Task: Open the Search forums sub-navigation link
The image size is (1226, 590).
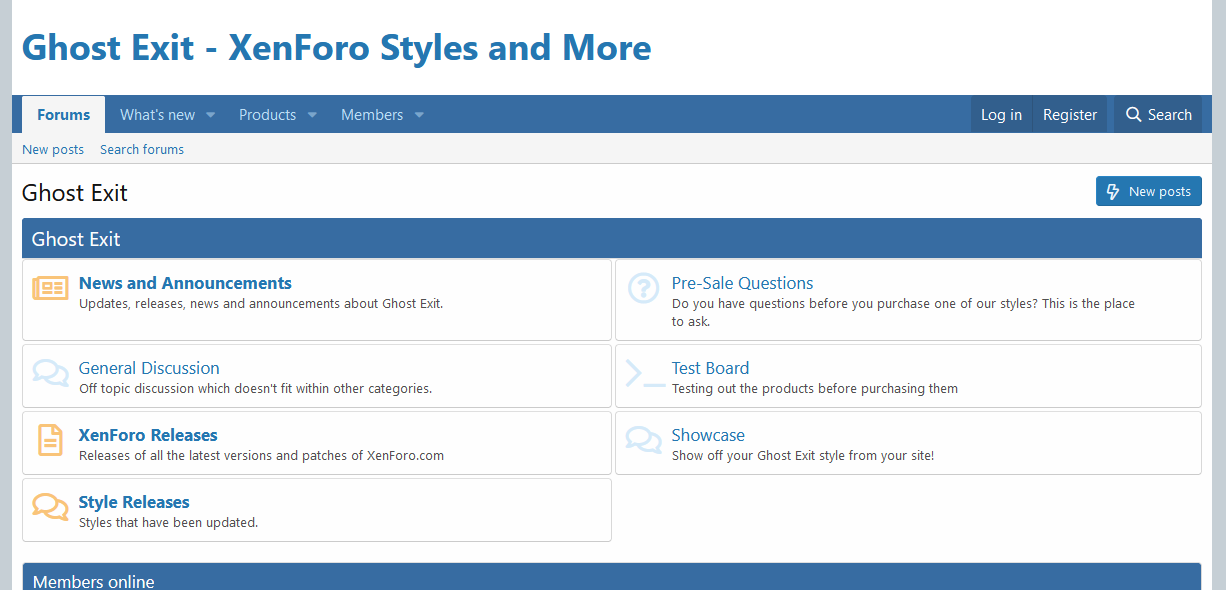Action: [x=142, y=149]
